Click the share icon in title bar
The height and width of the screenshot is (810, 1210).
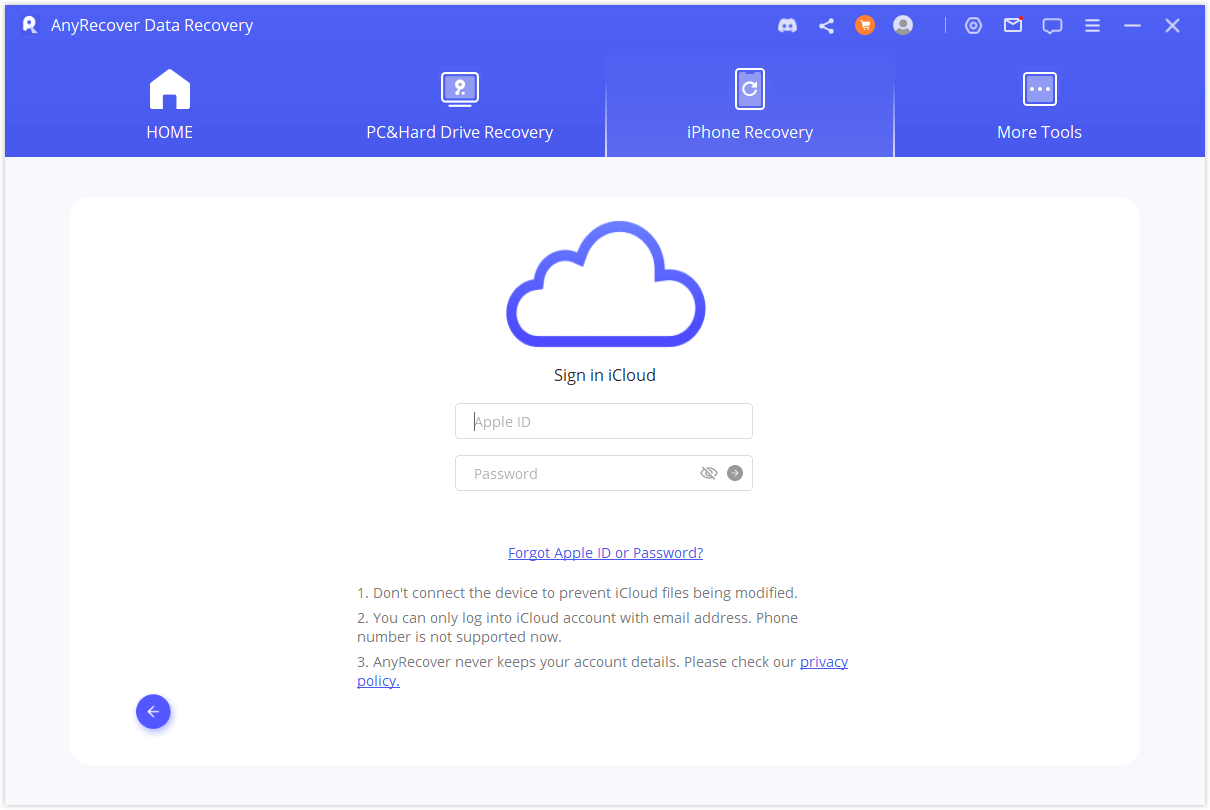[x=826, y=26]
